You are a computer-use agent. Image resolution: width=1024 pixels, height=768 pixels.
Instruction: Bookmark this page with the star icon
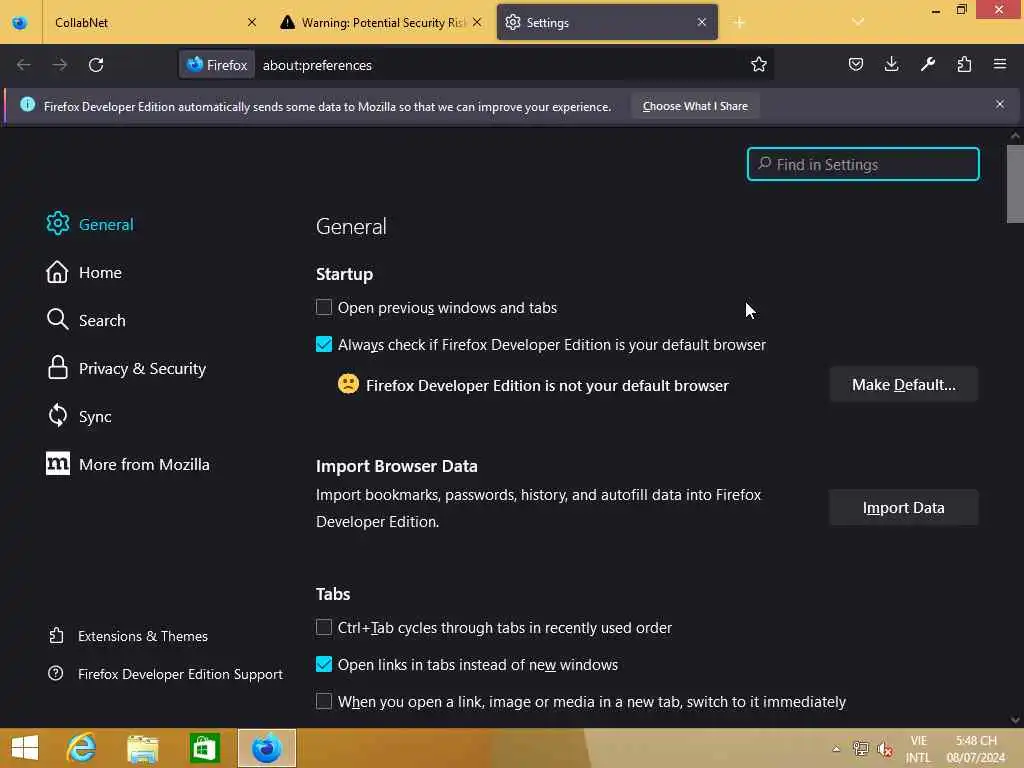[x=758, y=65]
